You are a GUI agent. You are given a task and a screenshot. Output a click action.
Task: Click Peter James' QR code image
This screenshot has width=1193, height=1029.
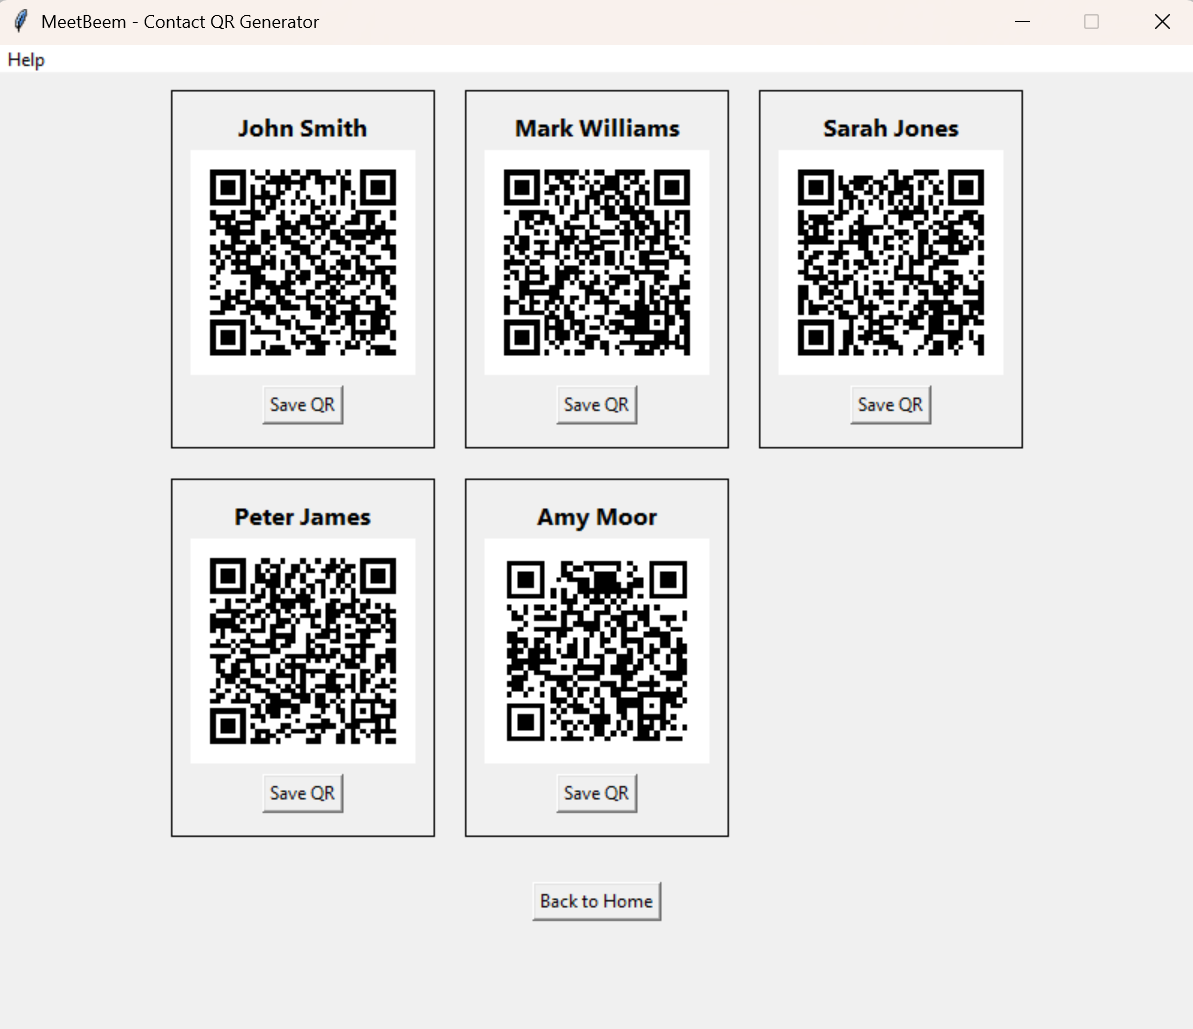click(303, 651)
